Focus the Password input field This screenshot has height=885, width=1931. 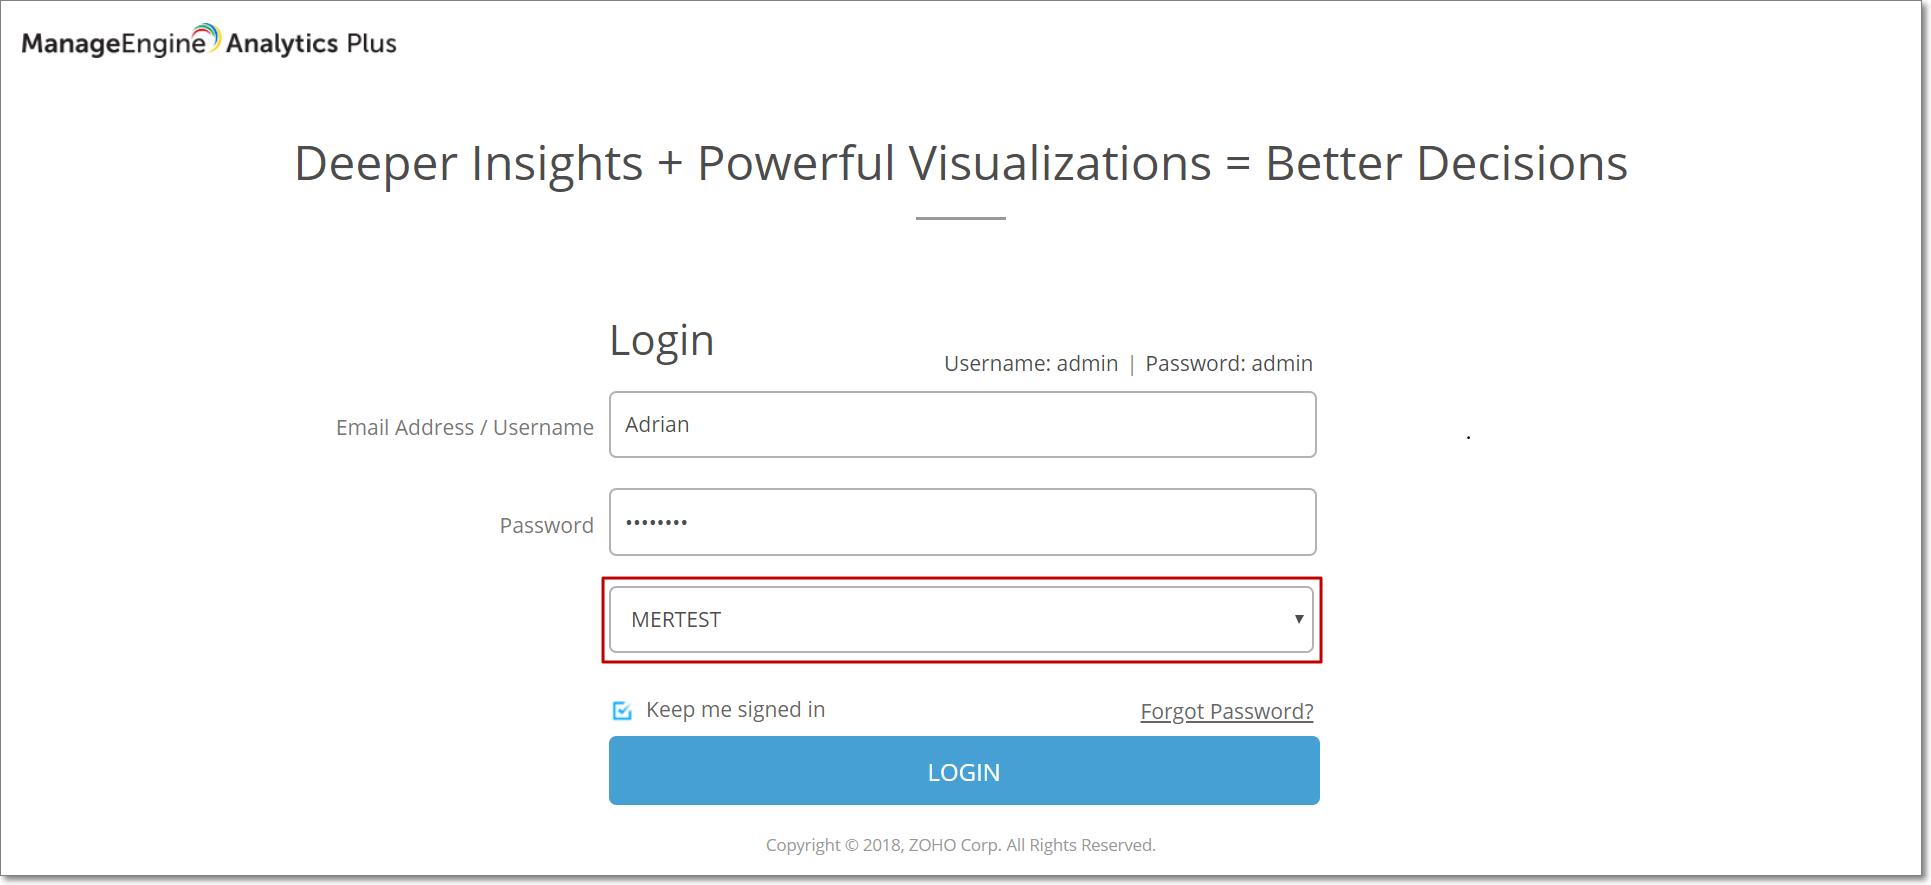pos(962,522)
